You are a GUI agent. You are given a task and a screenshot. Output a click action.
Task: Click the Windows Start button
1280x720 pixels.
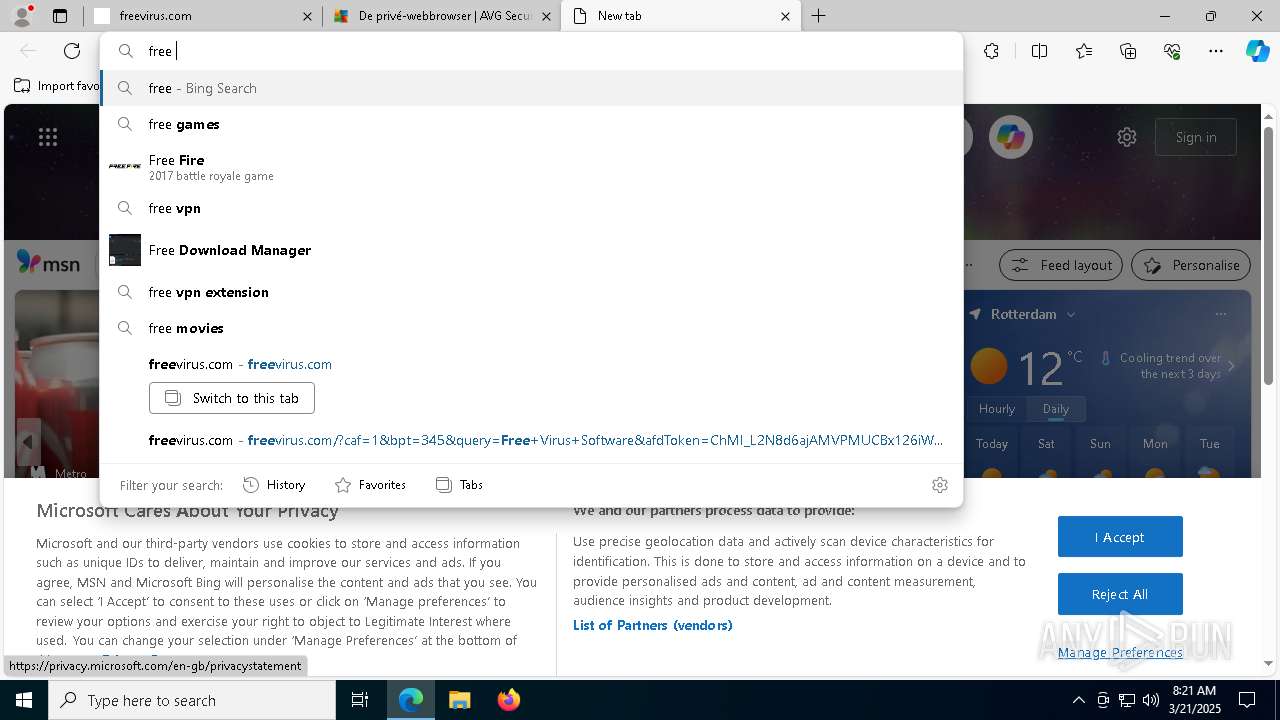24,700
